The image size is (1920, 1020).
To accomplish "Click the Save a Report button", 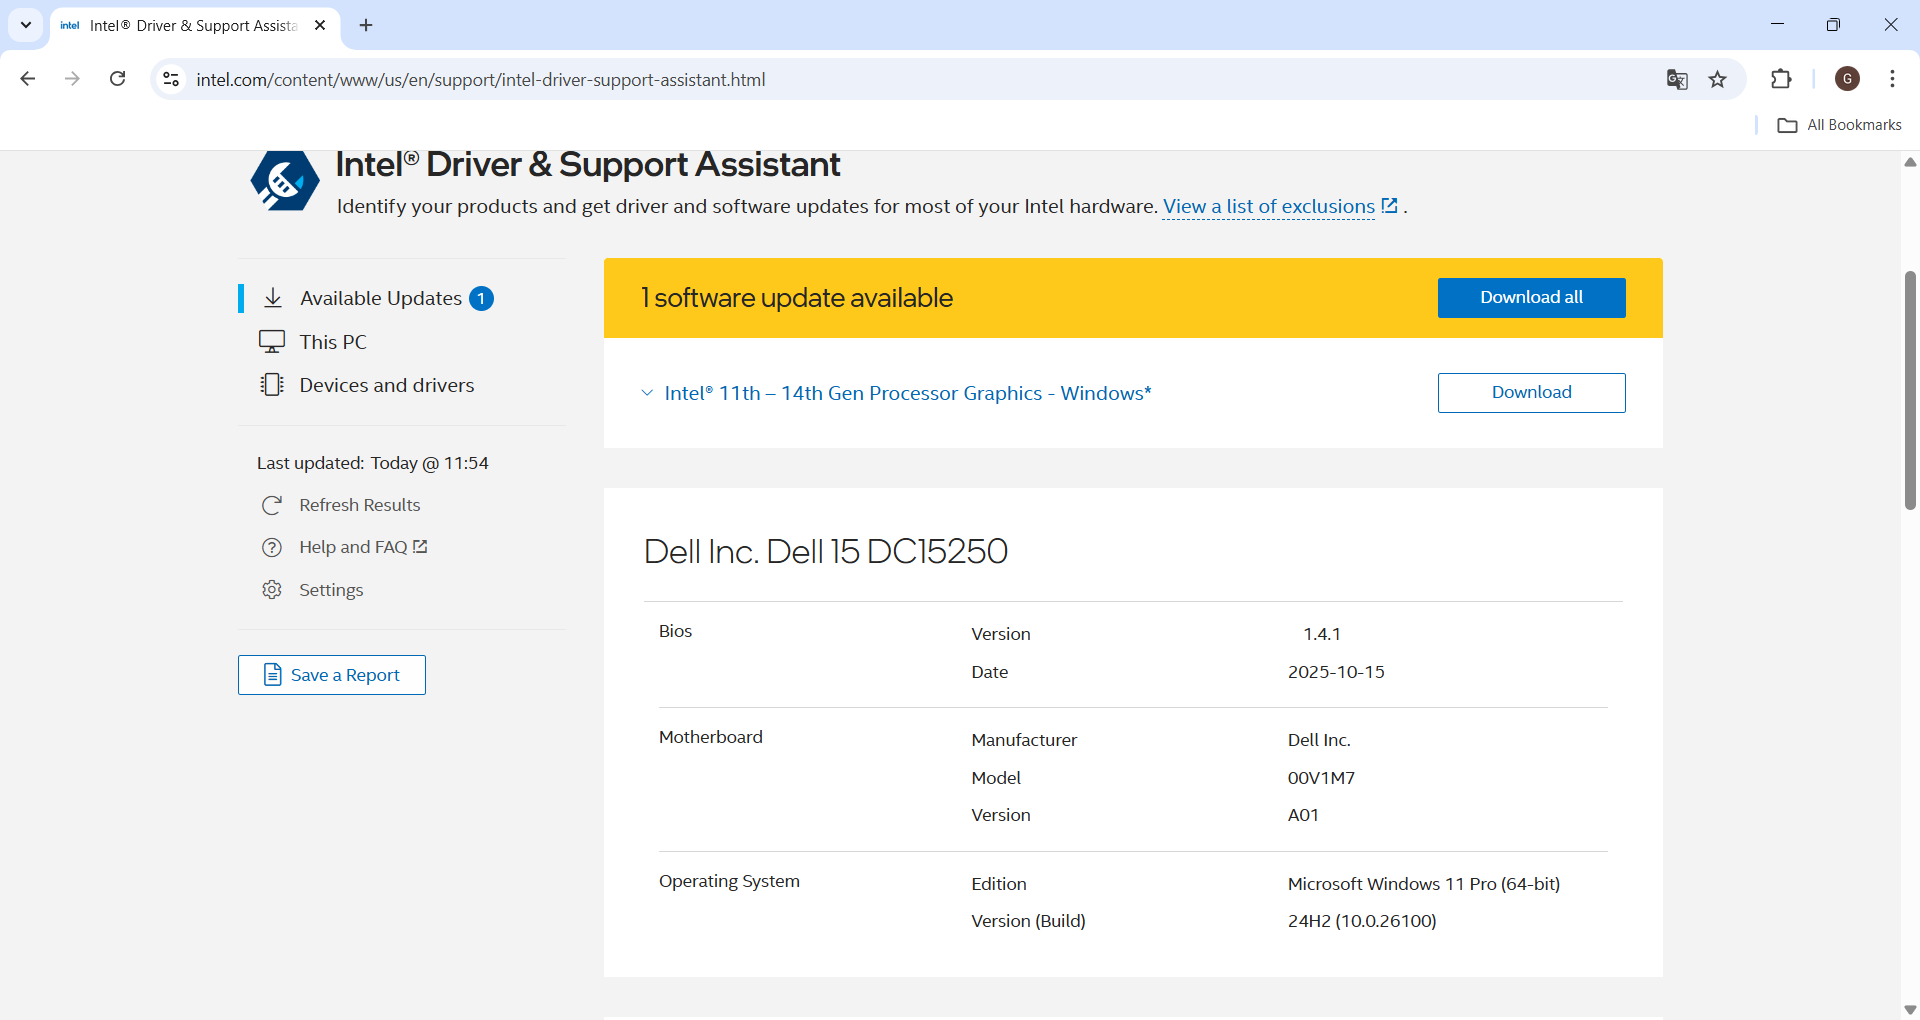I will tap(332, 675).
